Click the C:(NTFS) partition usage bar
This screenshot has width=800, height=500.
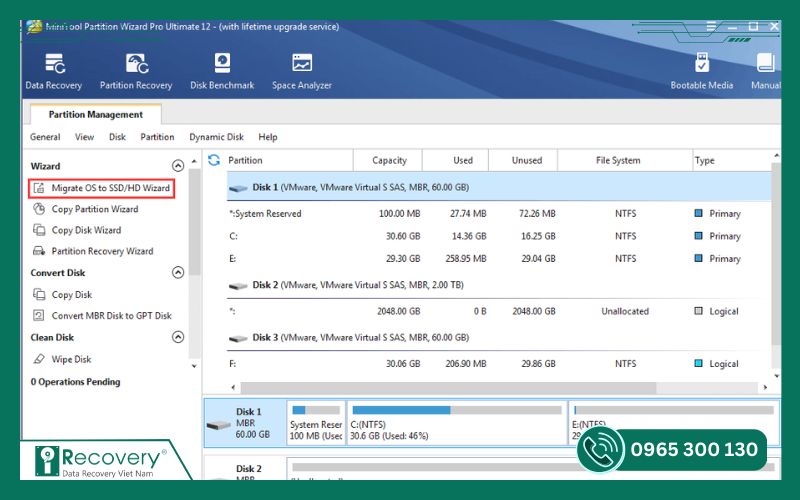pyautogui.click(x=457, y=410)
